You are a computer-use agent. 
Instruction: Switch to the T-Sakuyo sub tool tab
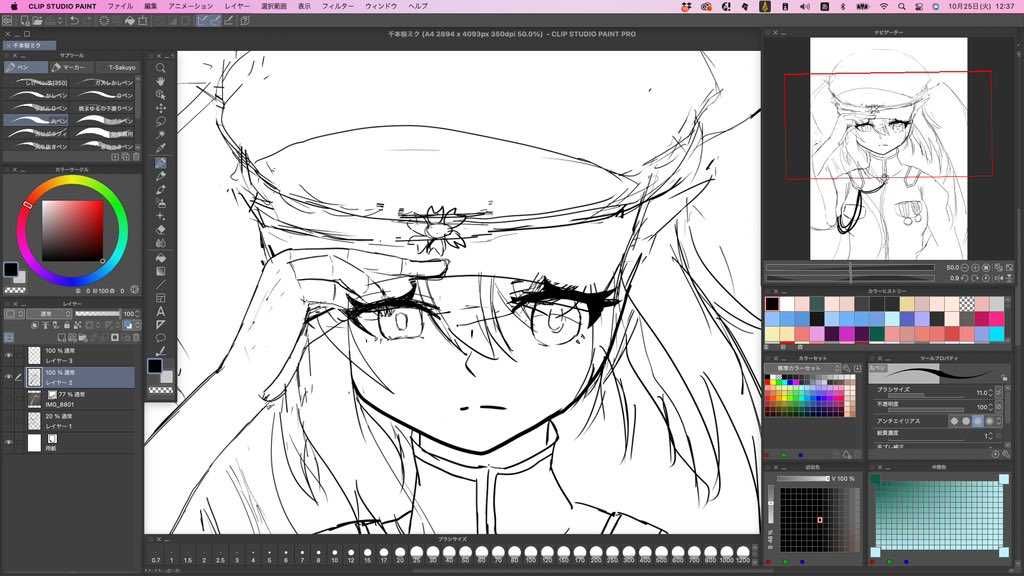pyautogui.click(x=118, y=67)
